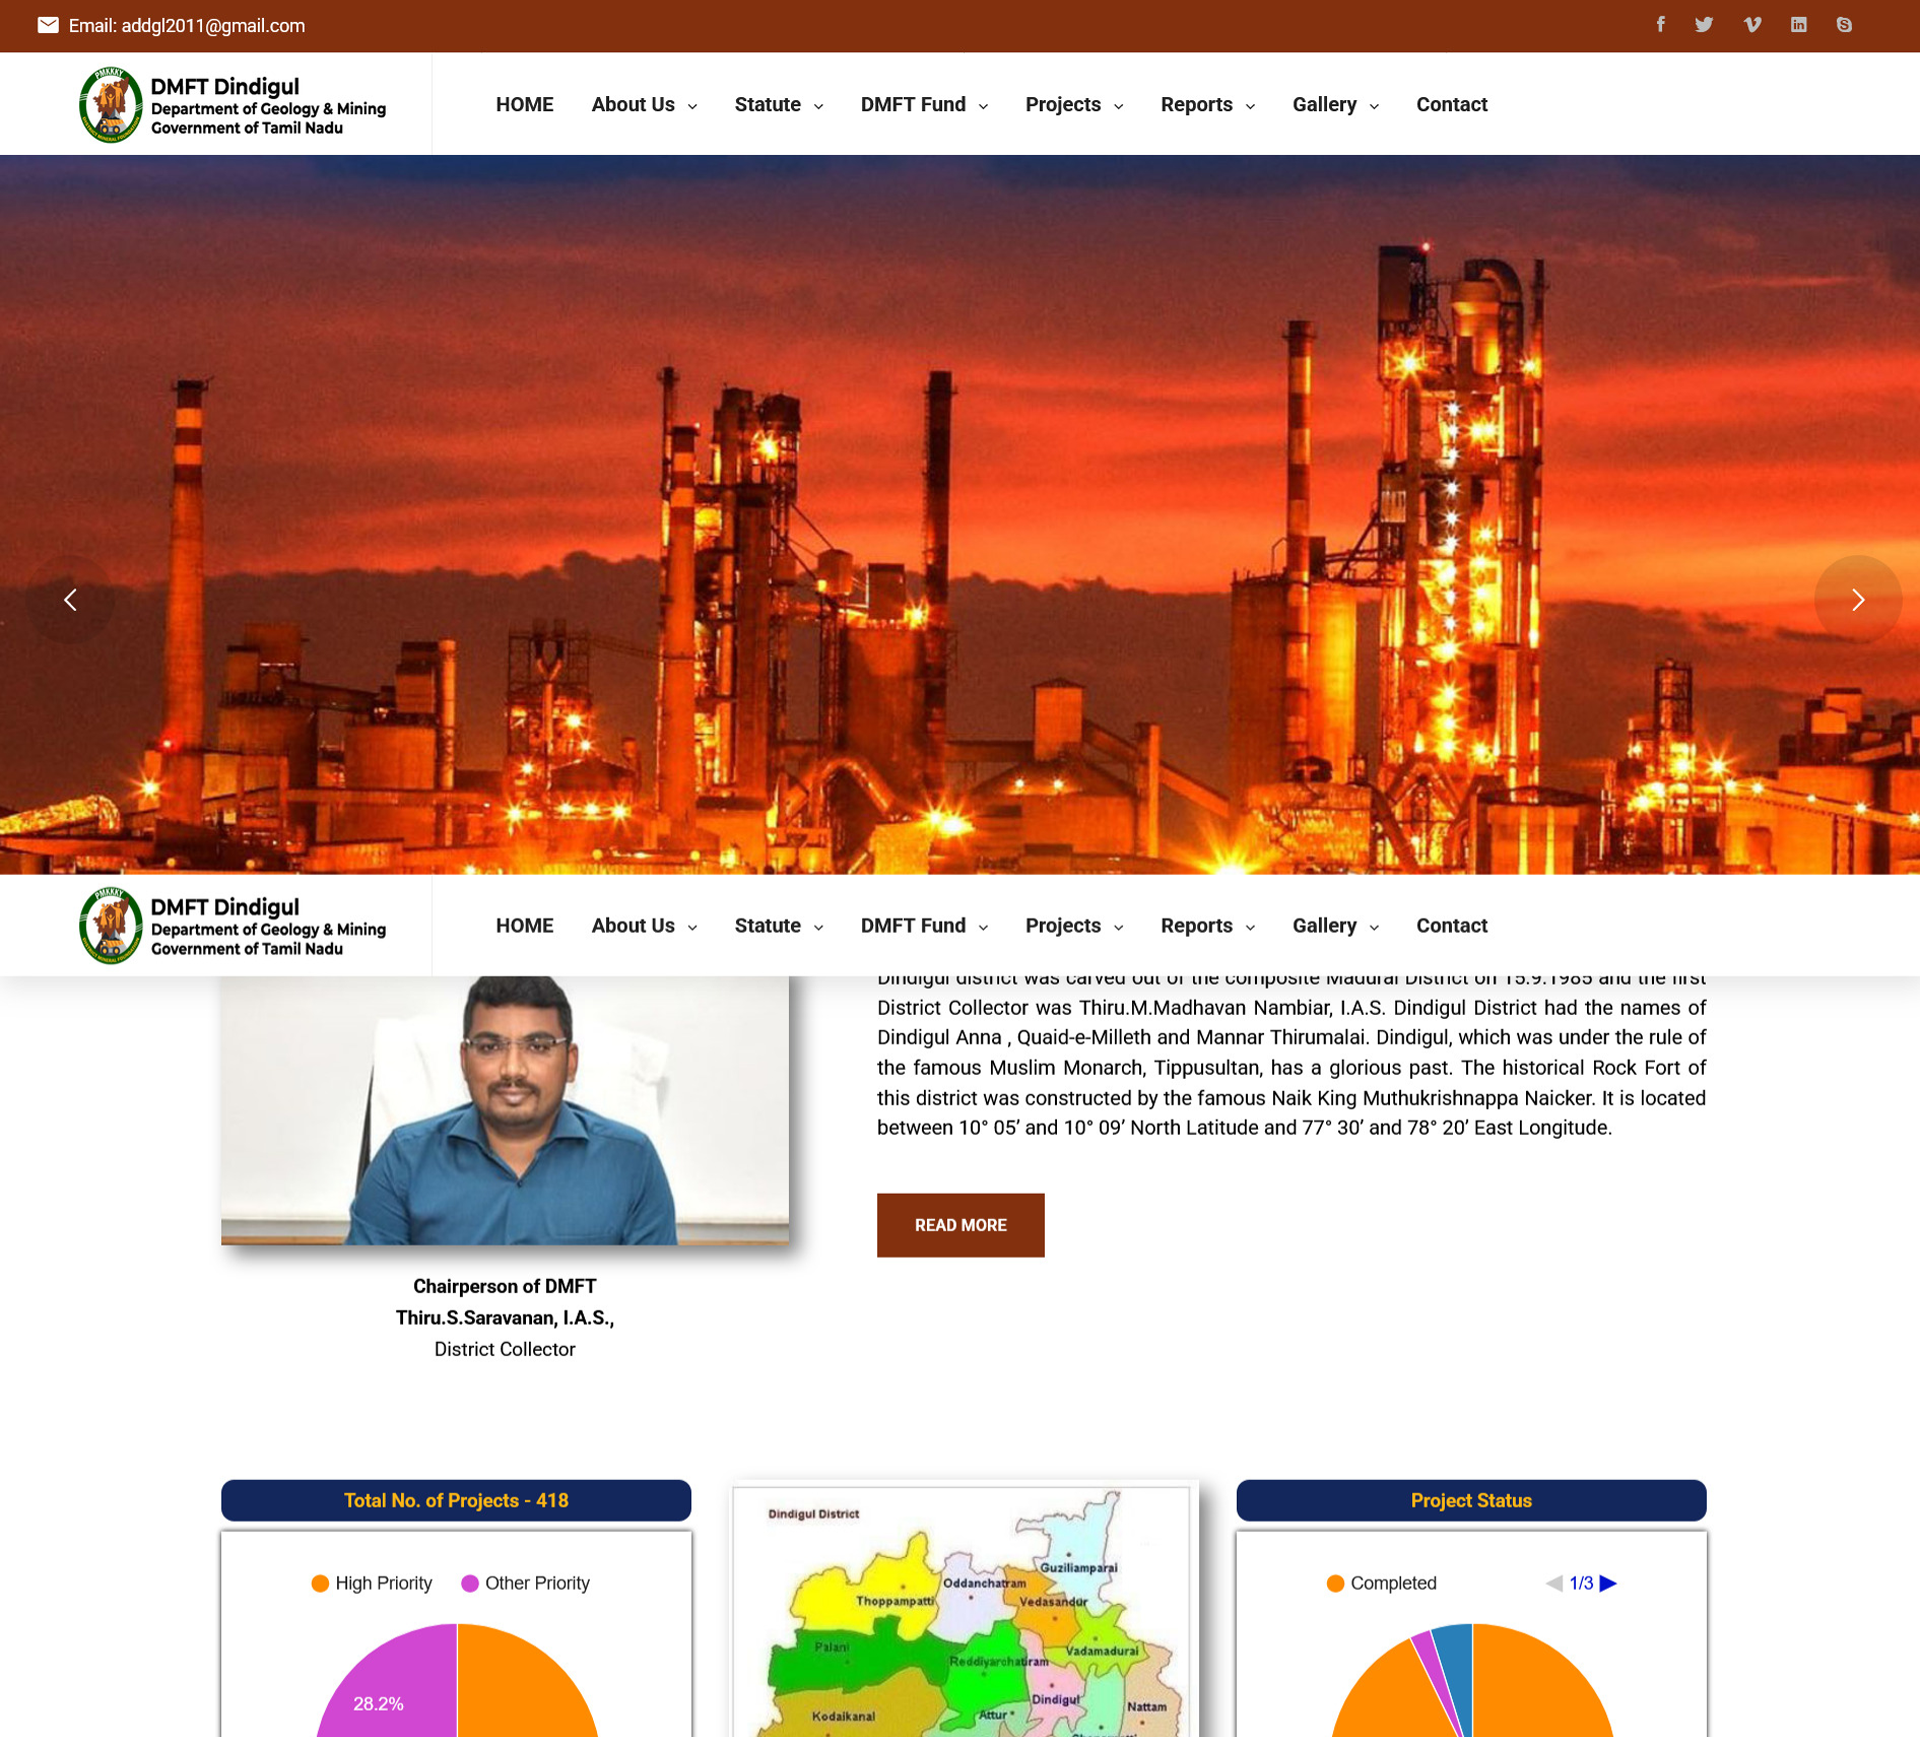Click Contact in the sticky lower header
The image size is (1920, 1737).
[x=1451, y=926]
